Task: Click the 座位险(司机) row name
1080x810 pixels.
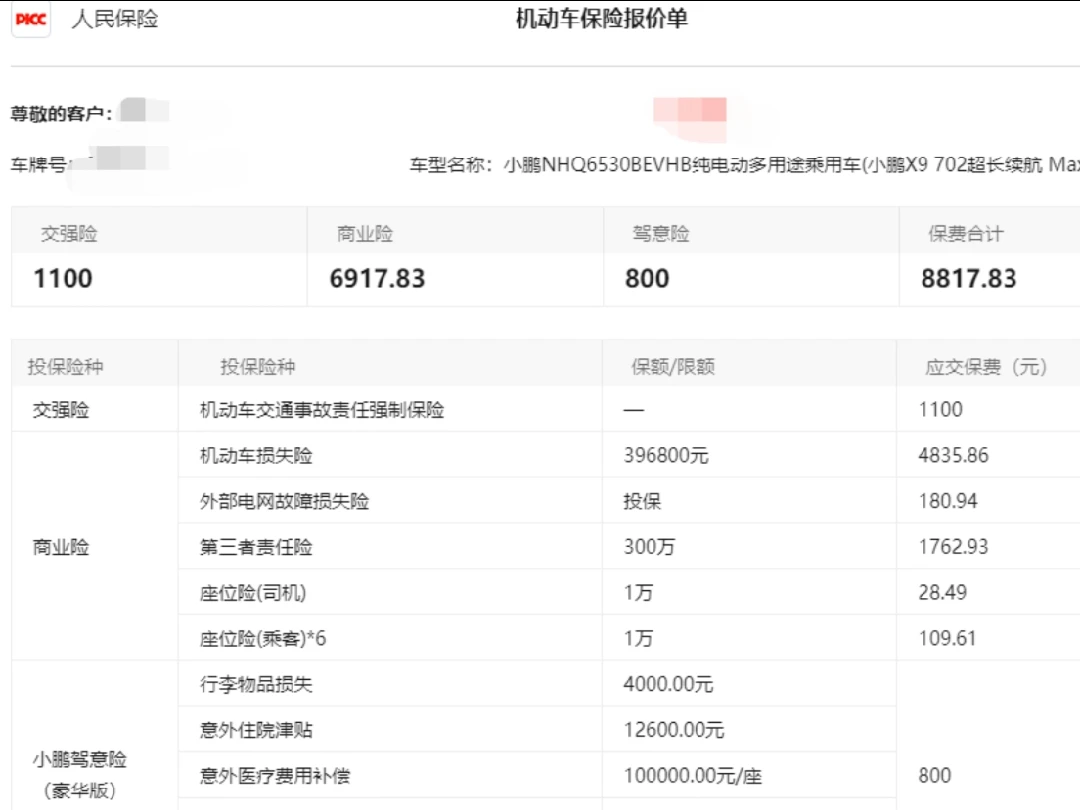Action: point(253,593)
